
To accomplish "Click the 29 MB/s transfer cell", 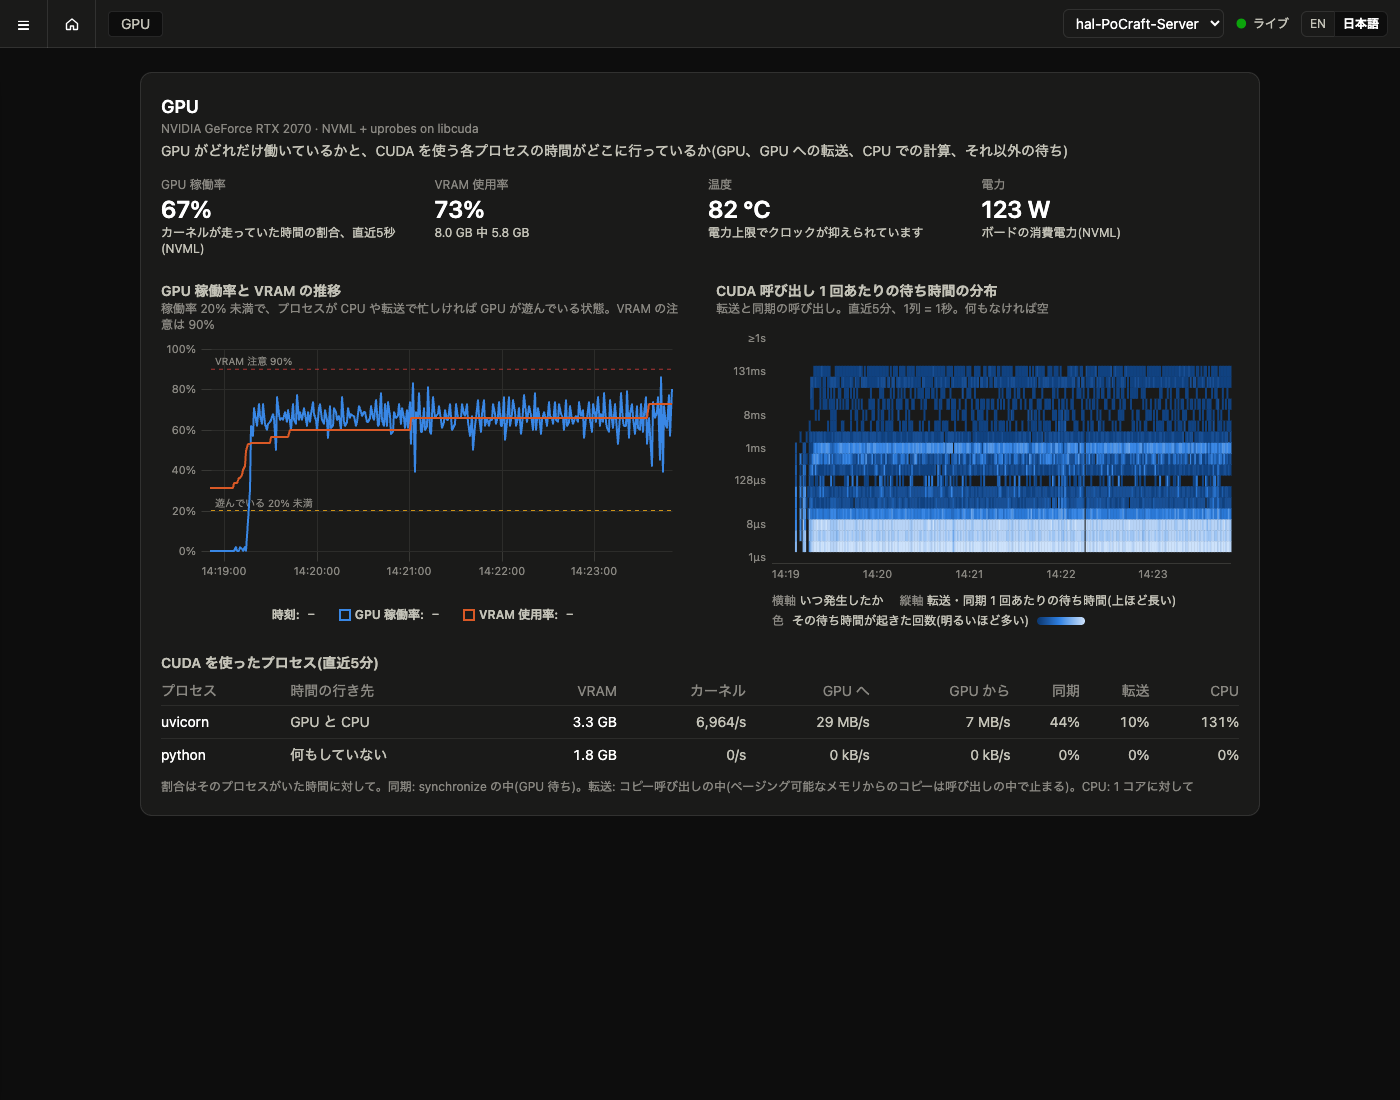I will 843,722.
